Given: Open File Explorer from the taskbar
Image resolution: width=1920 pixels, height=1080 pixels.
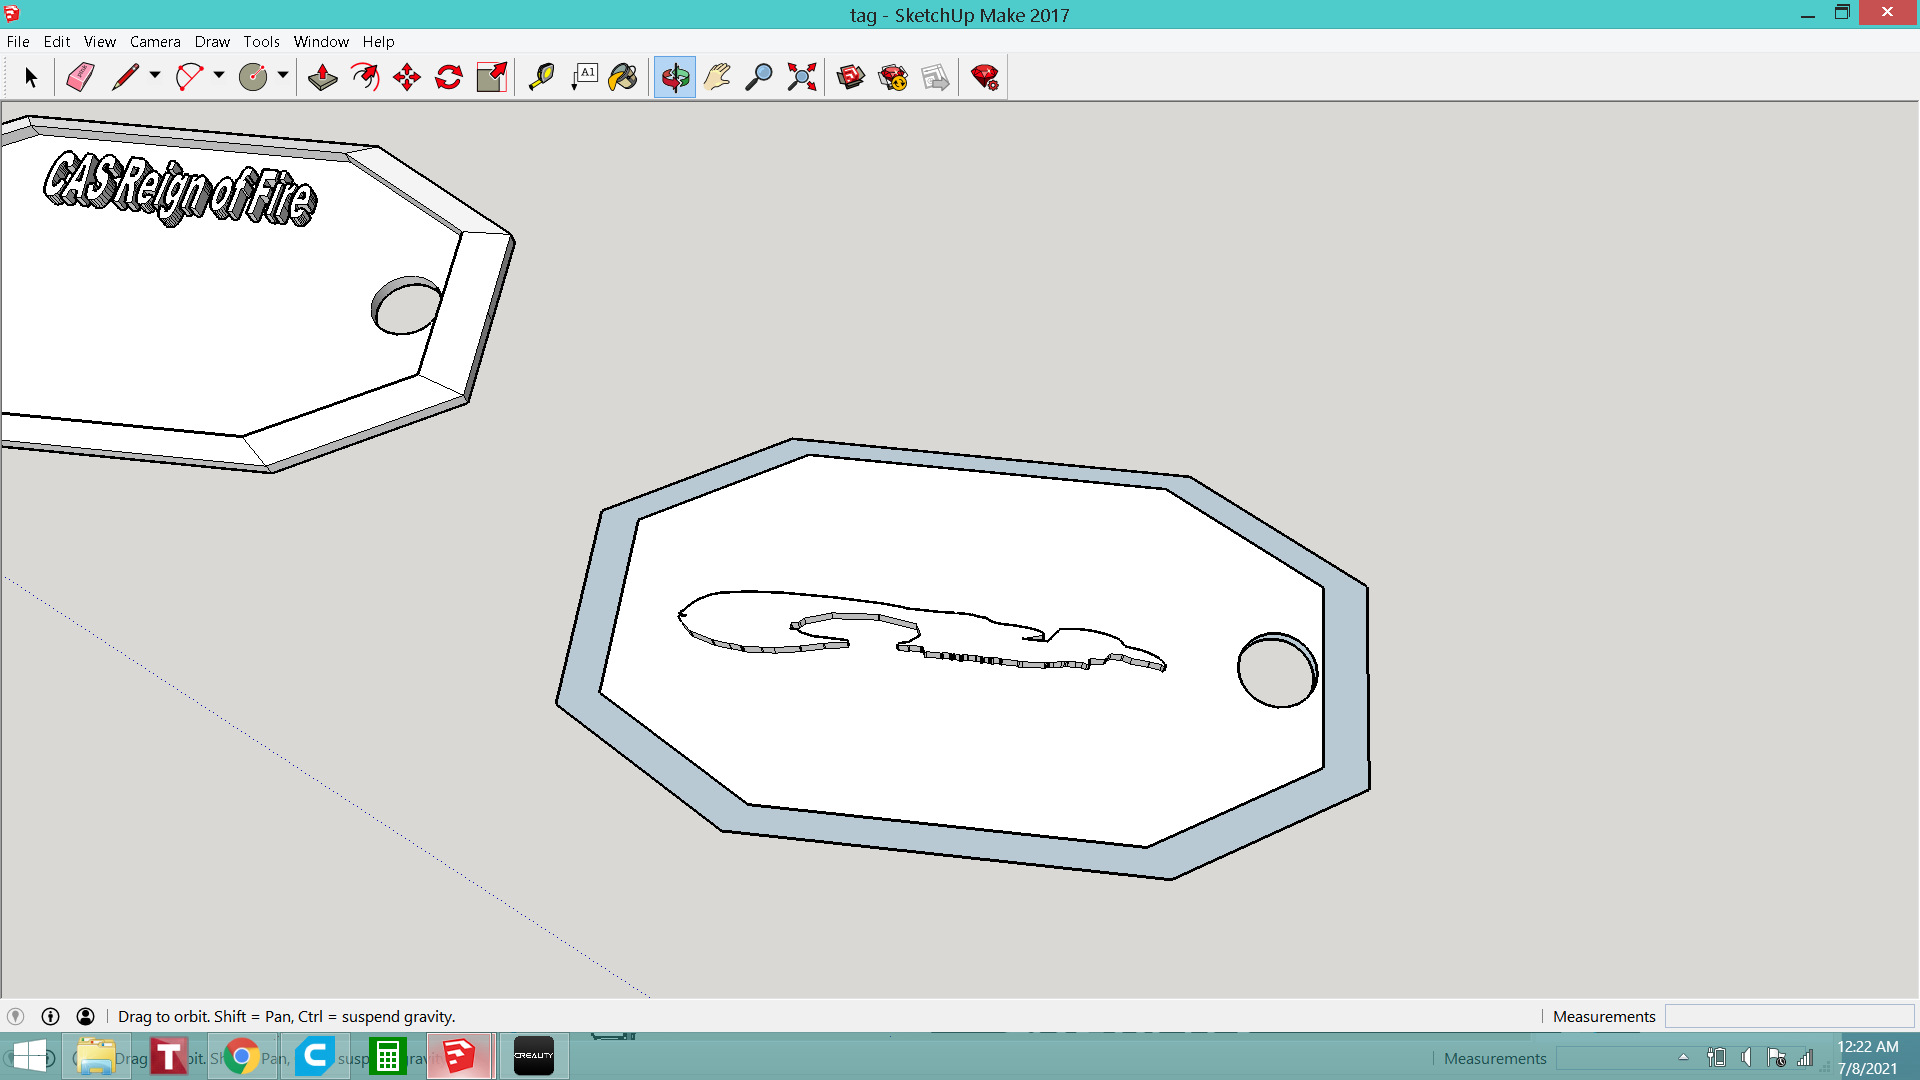Looking at the screenshot, I should 95,1057.
